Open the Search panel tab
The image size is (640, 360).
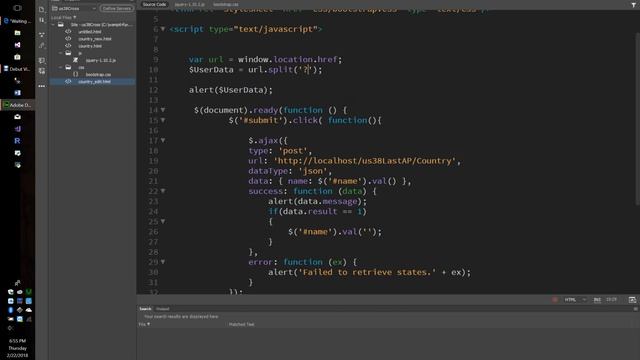[x=145, y=309]
